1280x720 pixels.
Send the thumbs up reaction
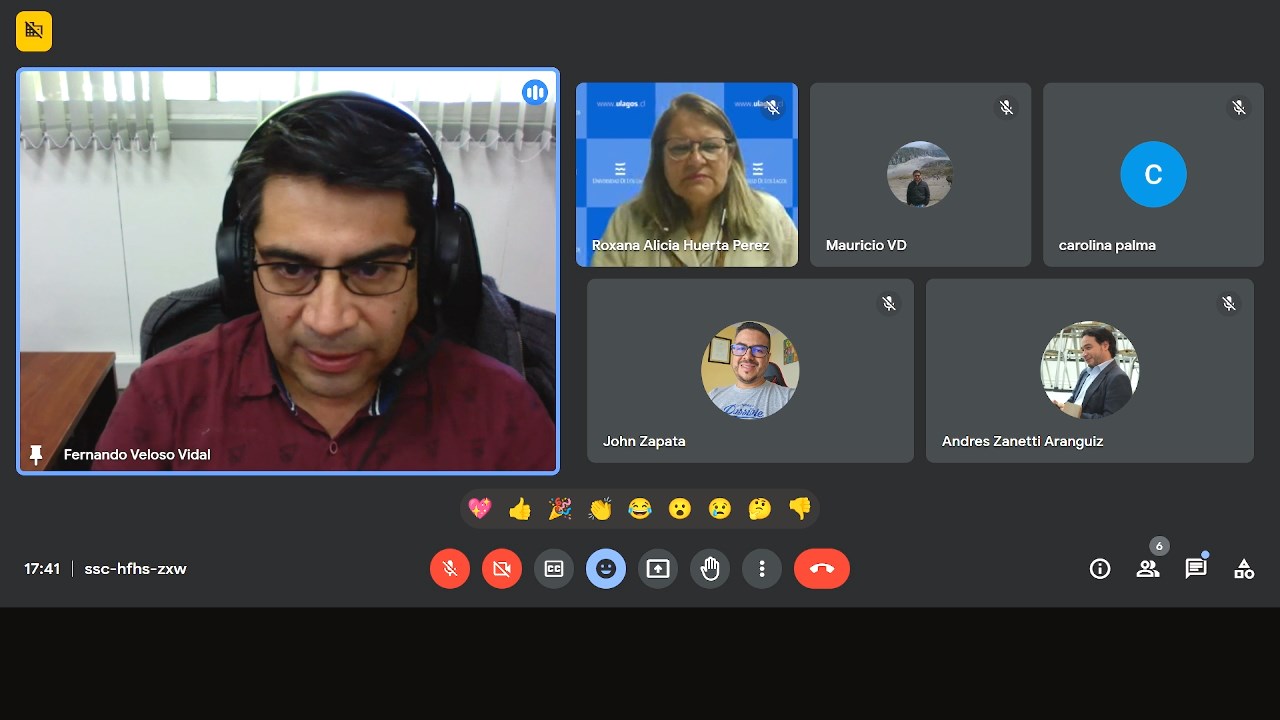click(x=520, y=509)
